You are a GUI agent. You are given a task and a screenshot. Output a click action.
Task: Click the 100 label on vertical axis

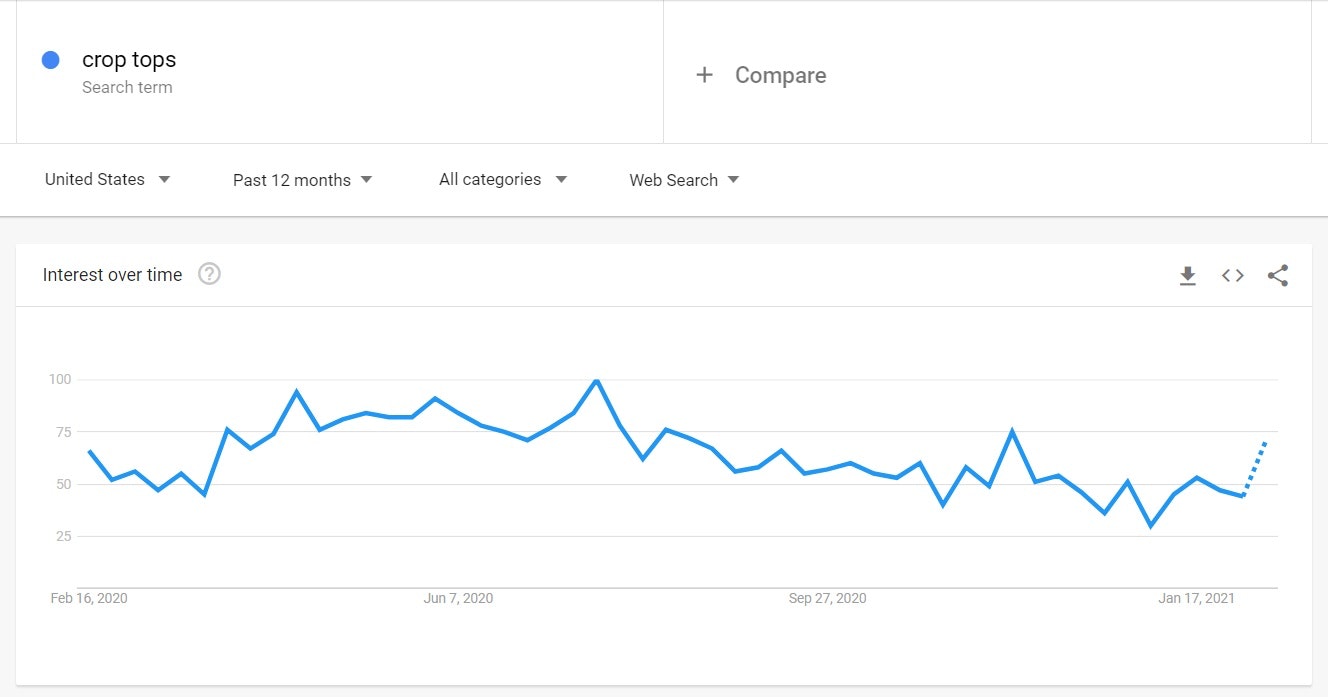tap(59, 380)
